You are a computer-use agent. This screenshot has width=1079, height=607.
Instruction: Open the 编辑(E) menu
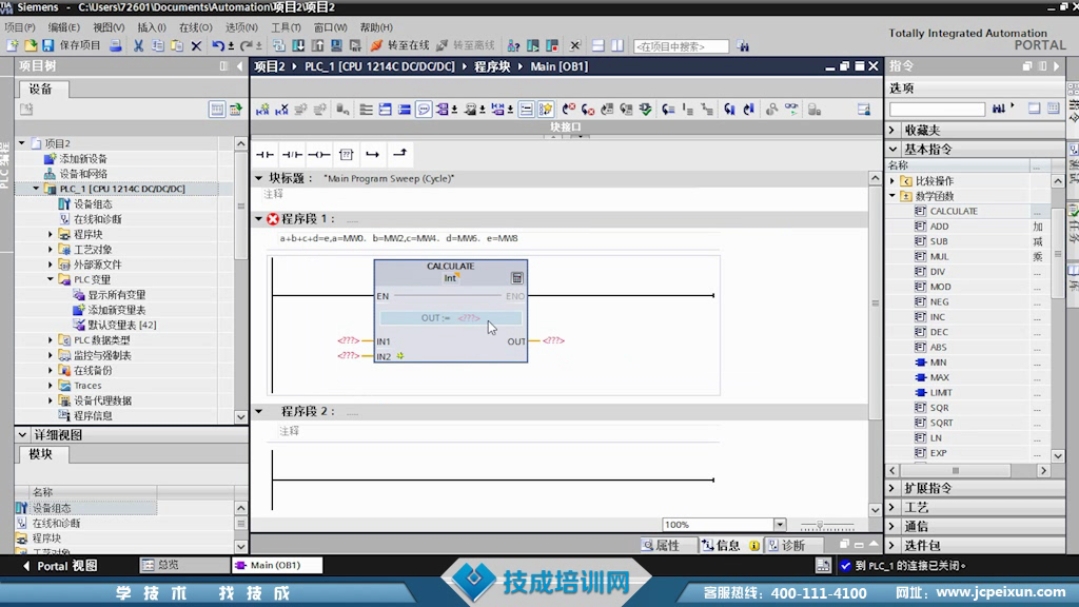coord(63,28)
